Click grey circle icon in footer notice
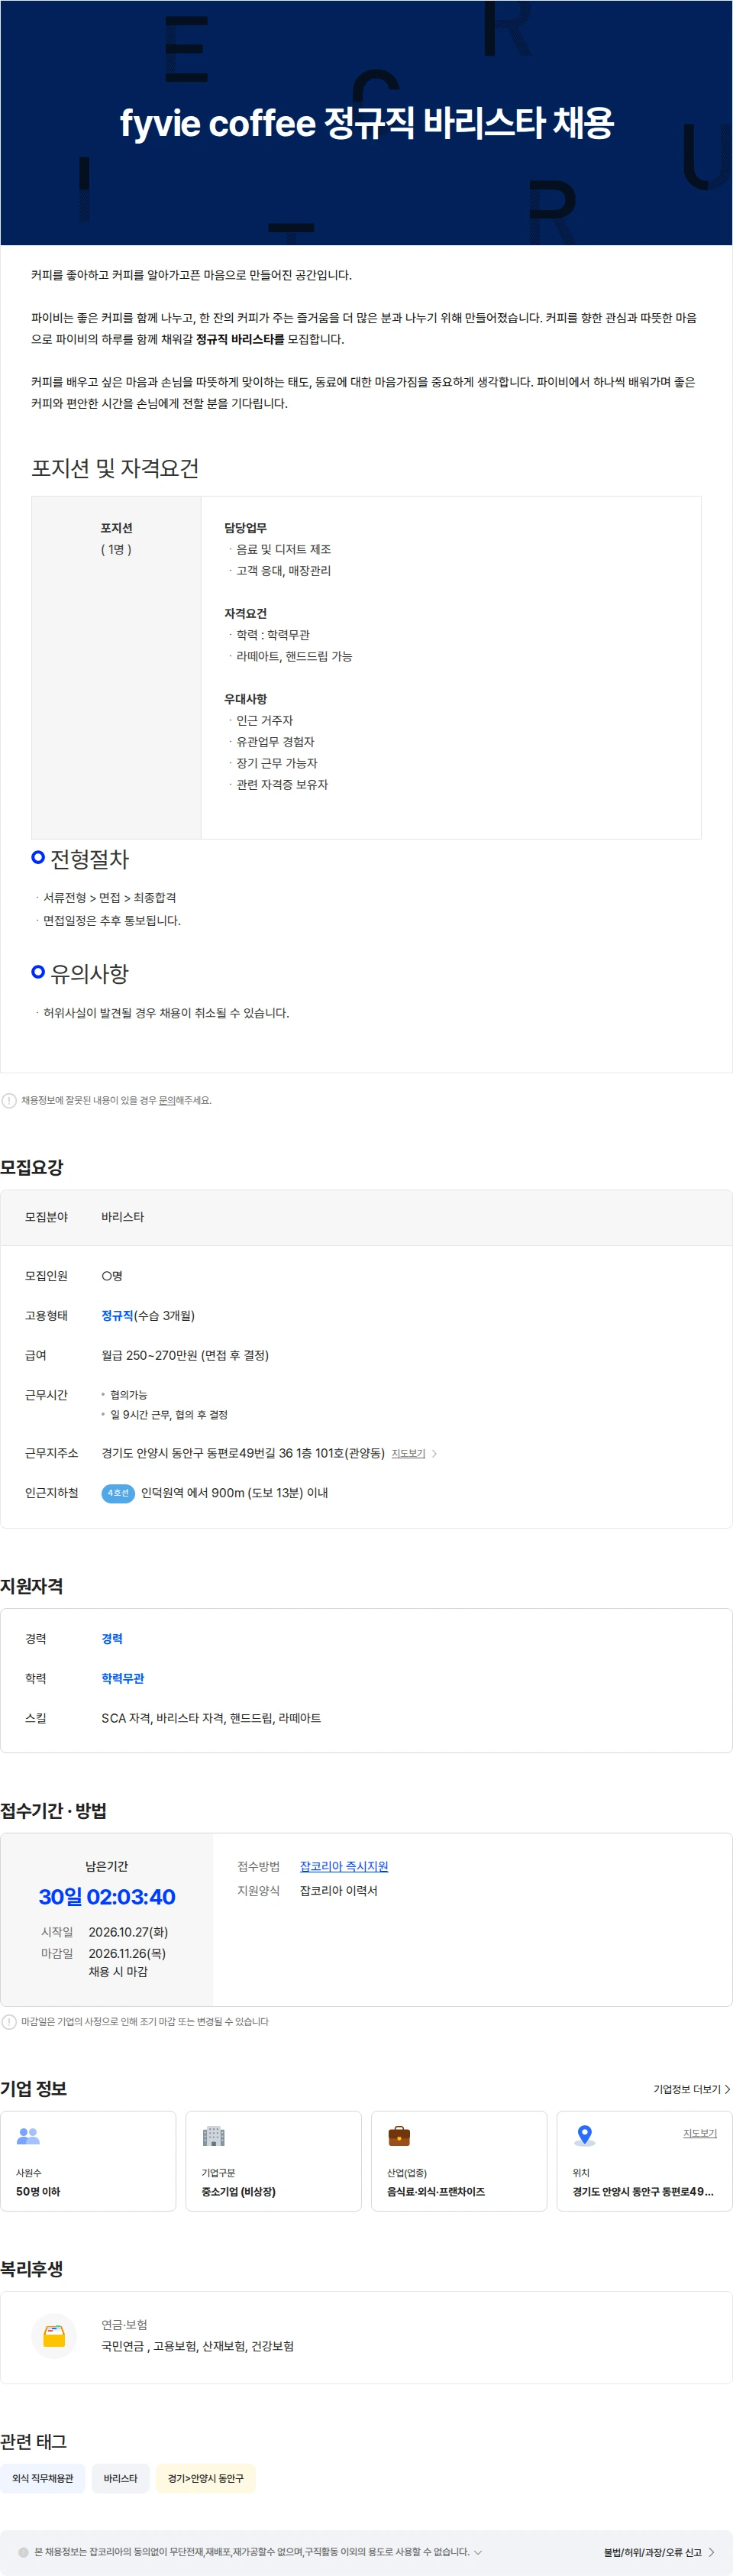The height and width of the screenshot is (2576, 733). click(24, 2552)
